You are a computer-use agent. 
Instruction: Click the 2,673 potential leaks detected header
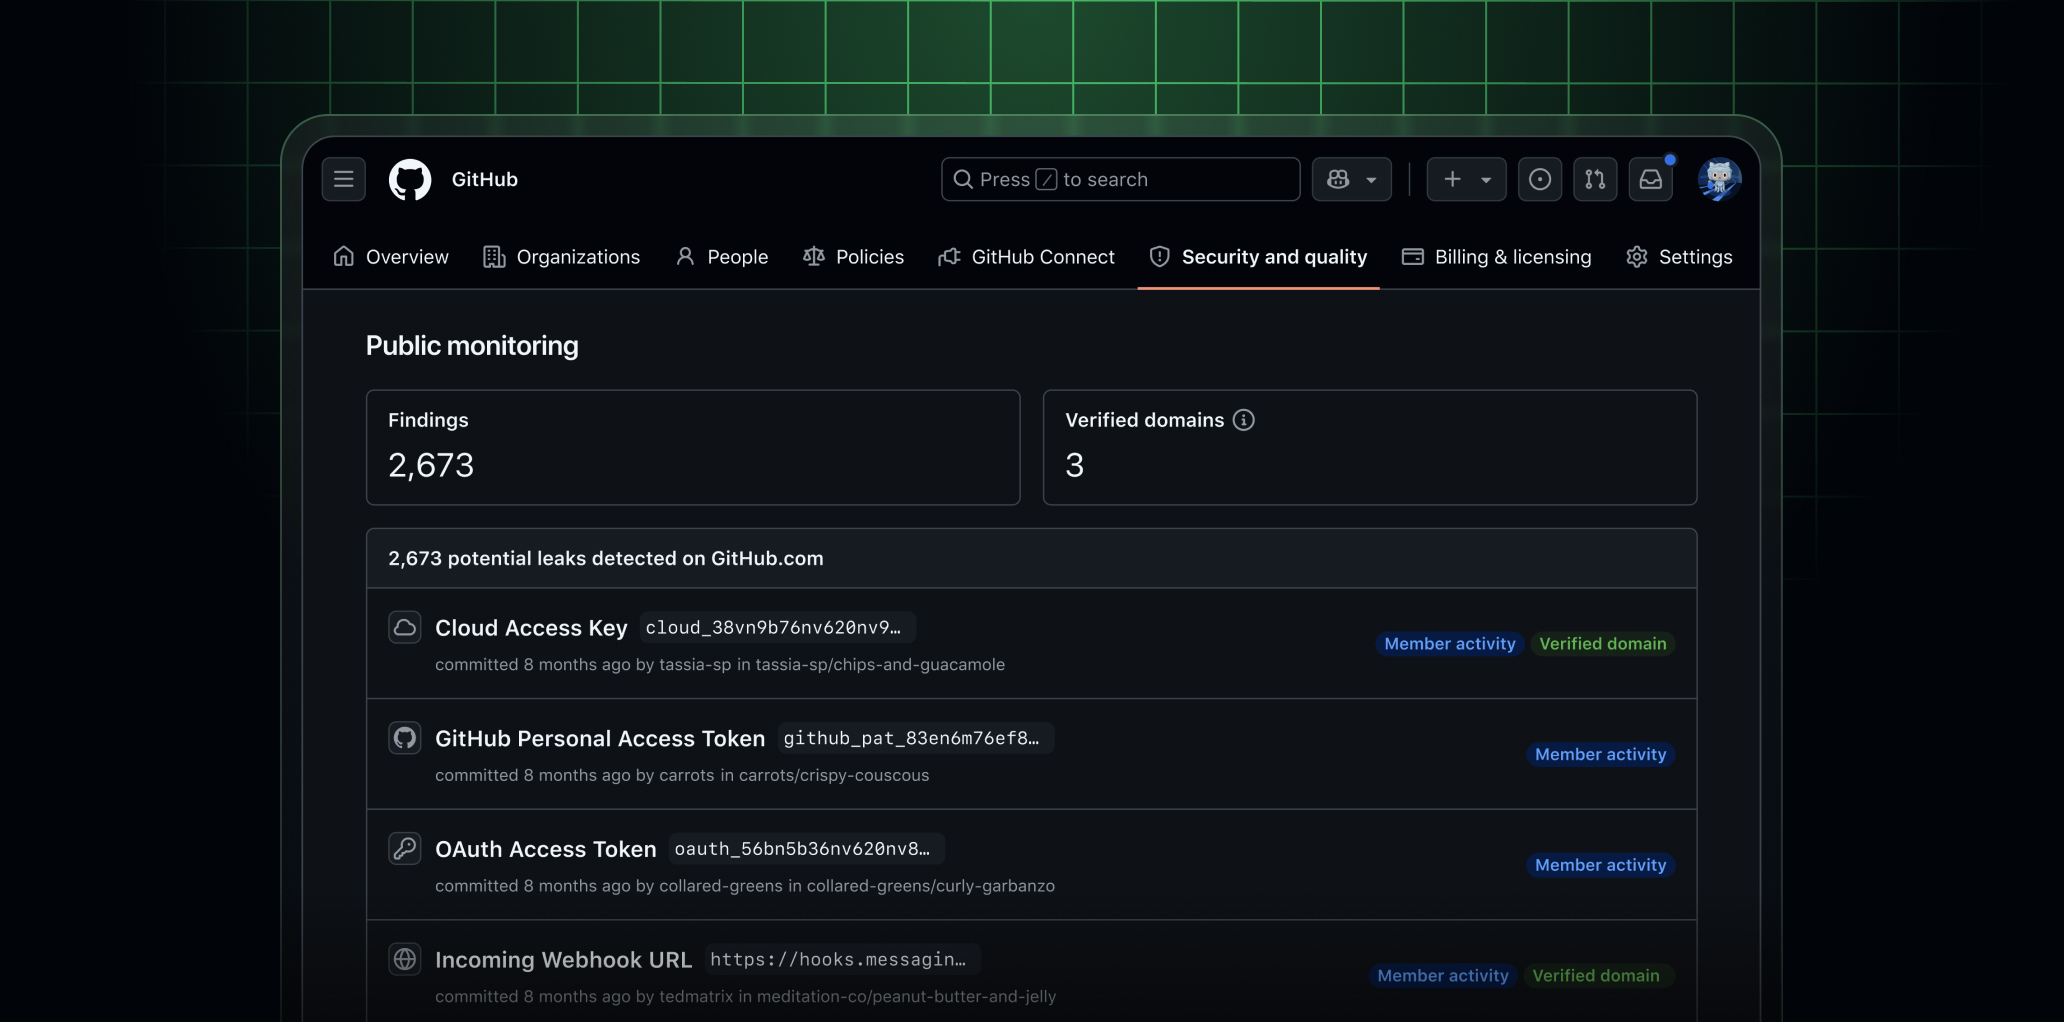(x=606, y=558)
